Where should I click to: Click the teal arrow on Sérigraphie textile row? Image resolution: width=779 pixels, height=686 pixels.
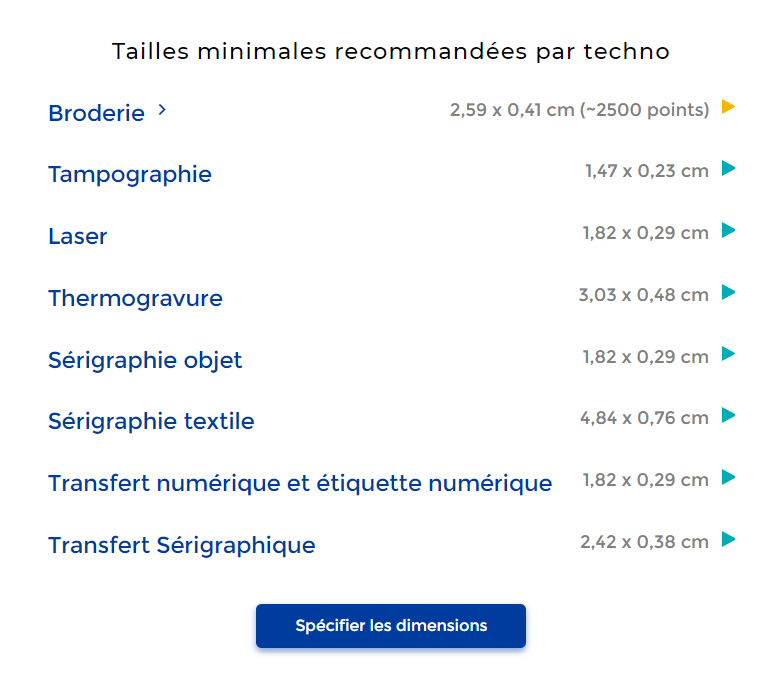click(x=729, y=416)
